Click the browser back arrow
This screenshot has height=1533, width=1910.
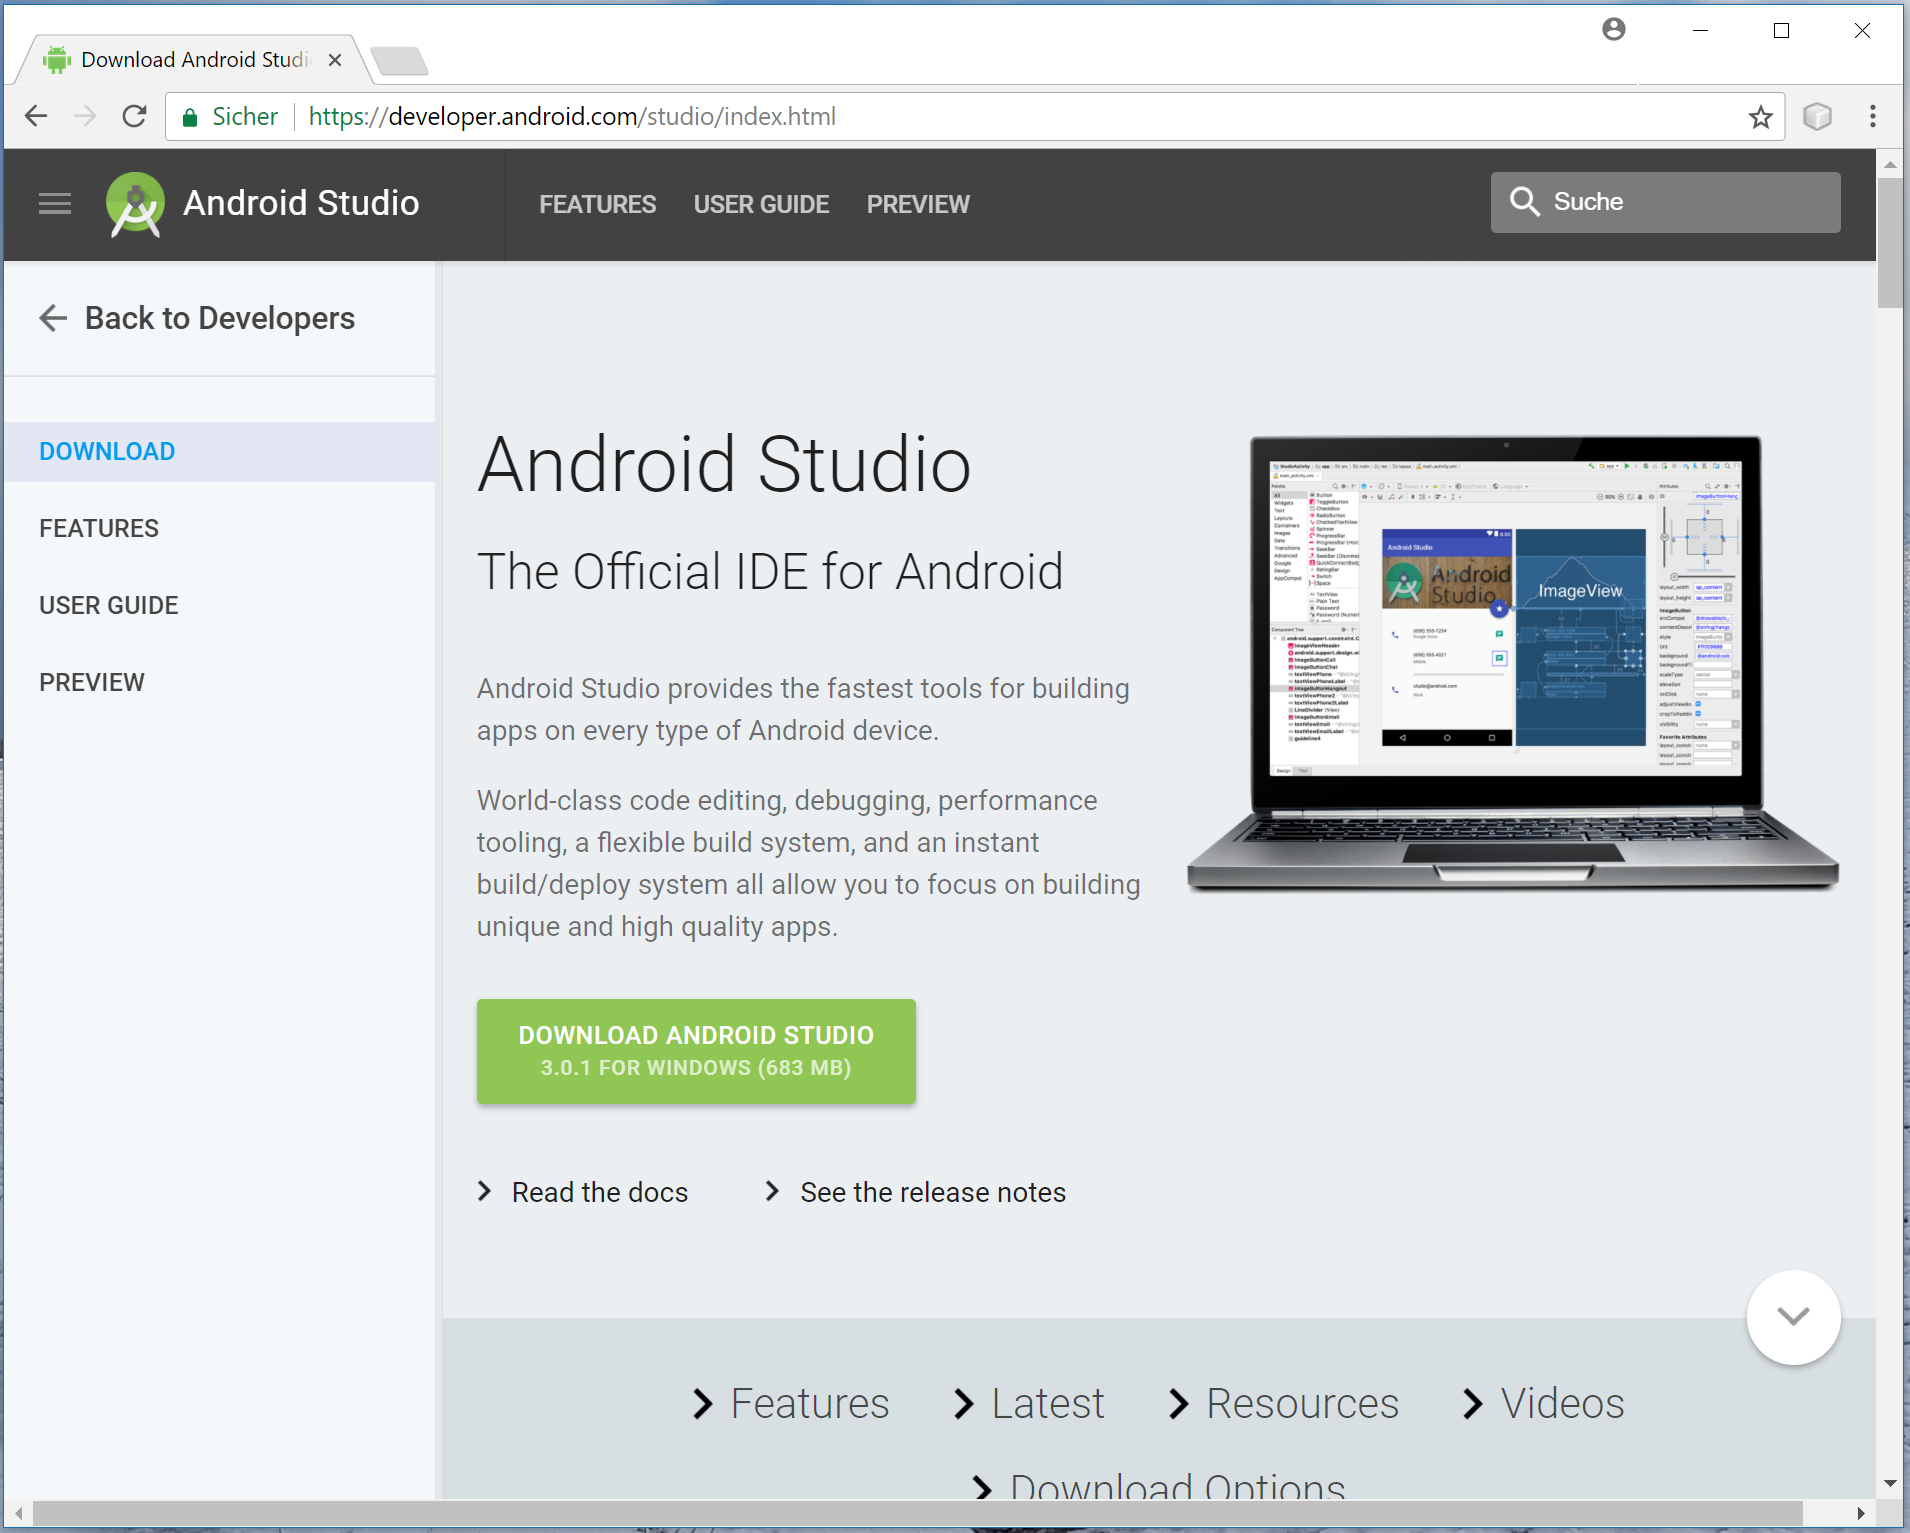point(37,117)
